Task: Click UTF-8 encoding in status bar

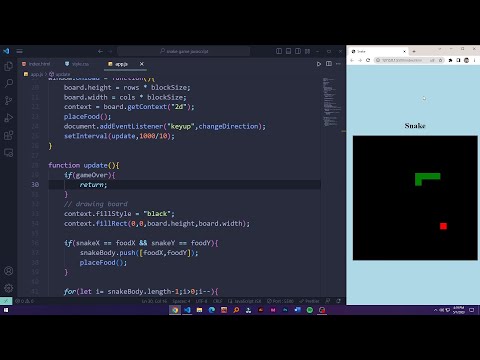Action: point(201,301)
